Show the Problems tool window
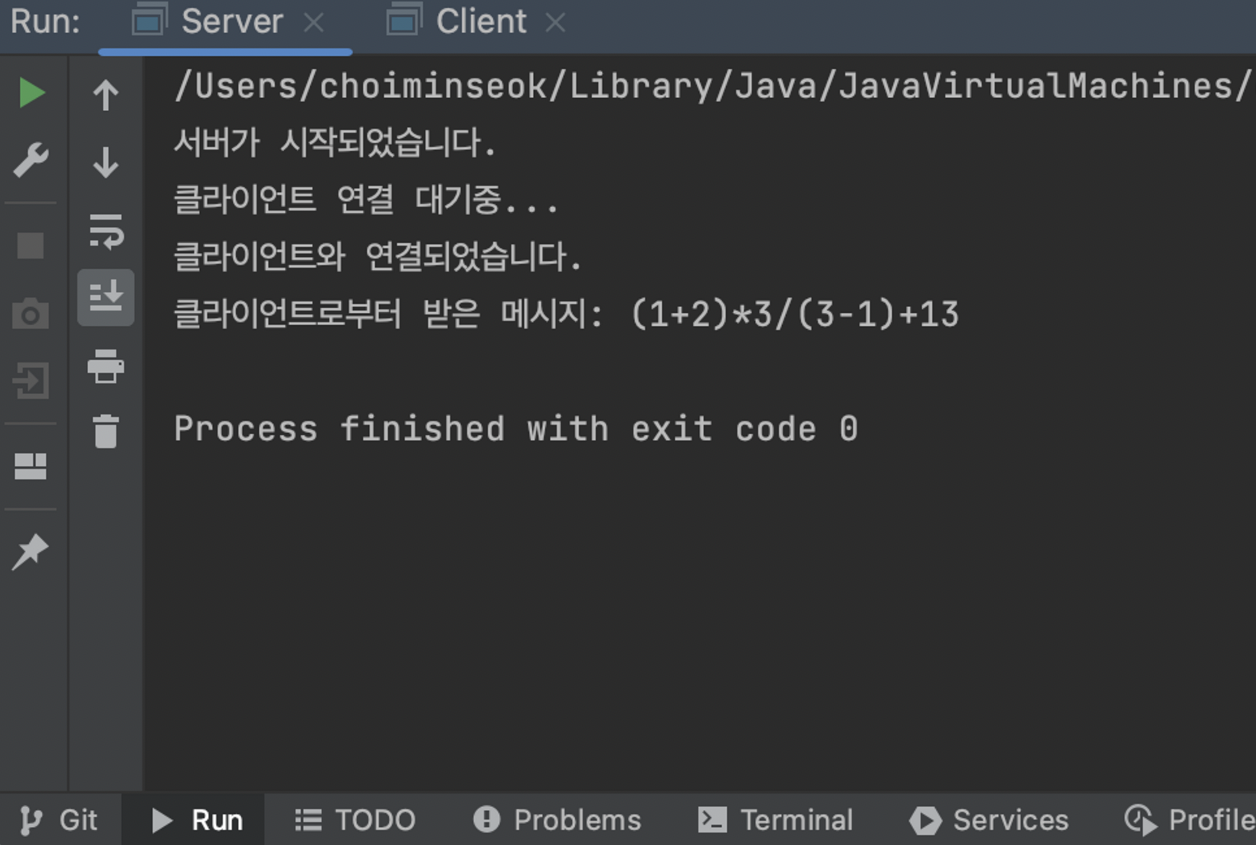This screenshot has height=846, width=1256. pyautogui.click(x=557, y=820)
